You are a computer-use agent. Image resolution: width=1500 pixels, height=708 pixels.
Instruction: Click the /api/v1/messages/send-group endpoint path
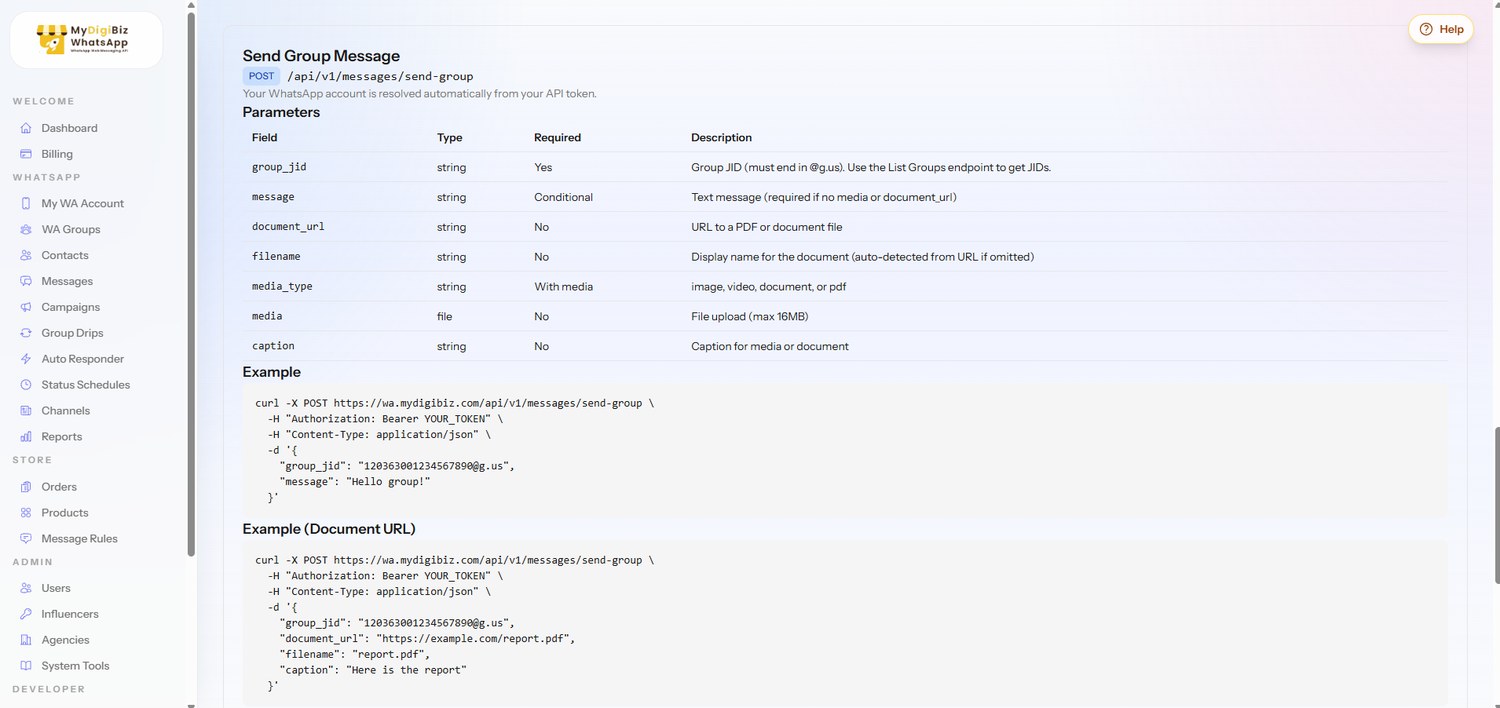[x=380, y=76]
